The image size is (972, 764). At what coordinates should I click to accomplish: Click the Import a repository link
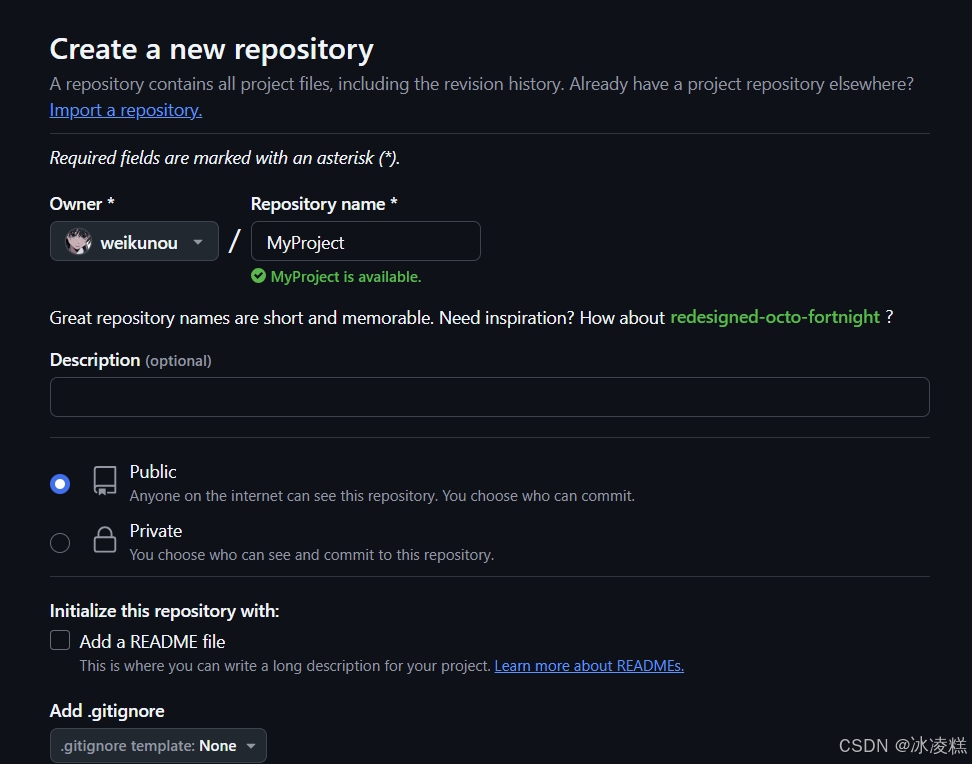coord(126,110)
